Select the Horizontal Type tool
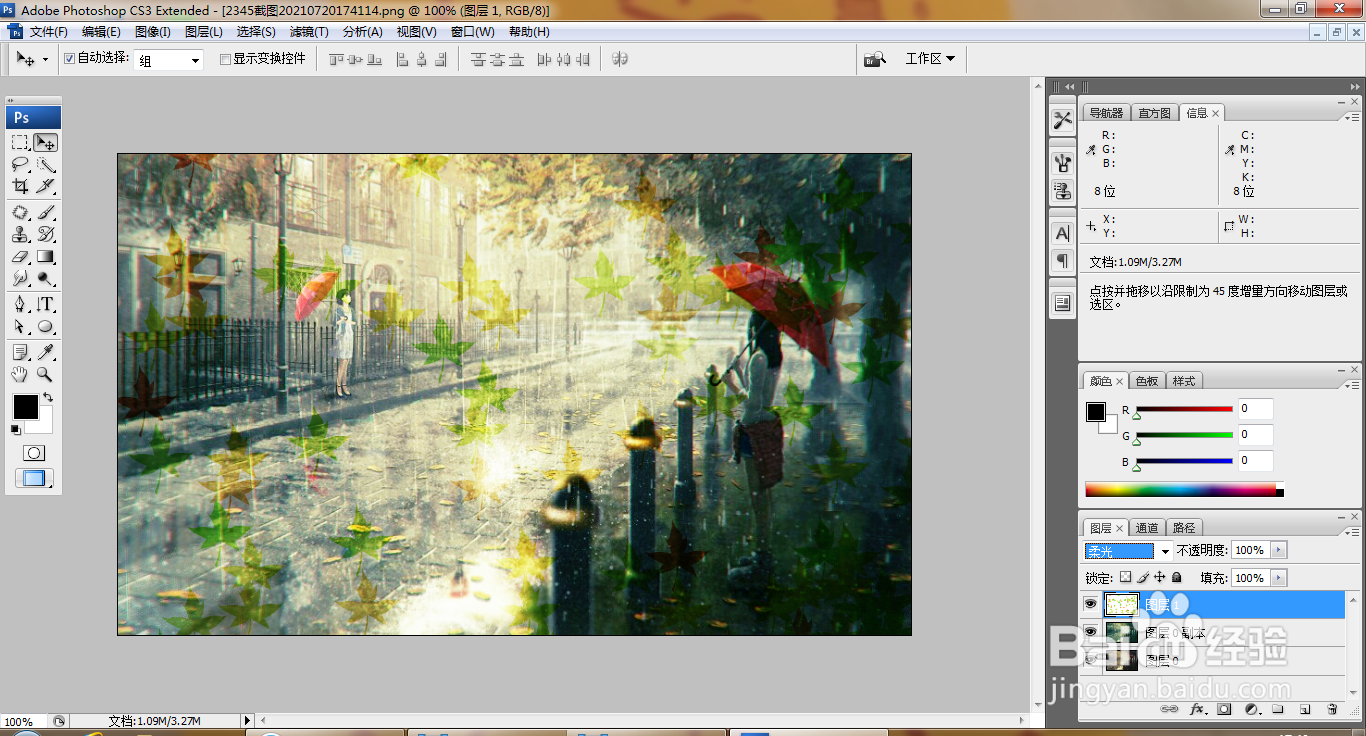The width and height of the screenshot is (1366, 736). tap(46, 304)
